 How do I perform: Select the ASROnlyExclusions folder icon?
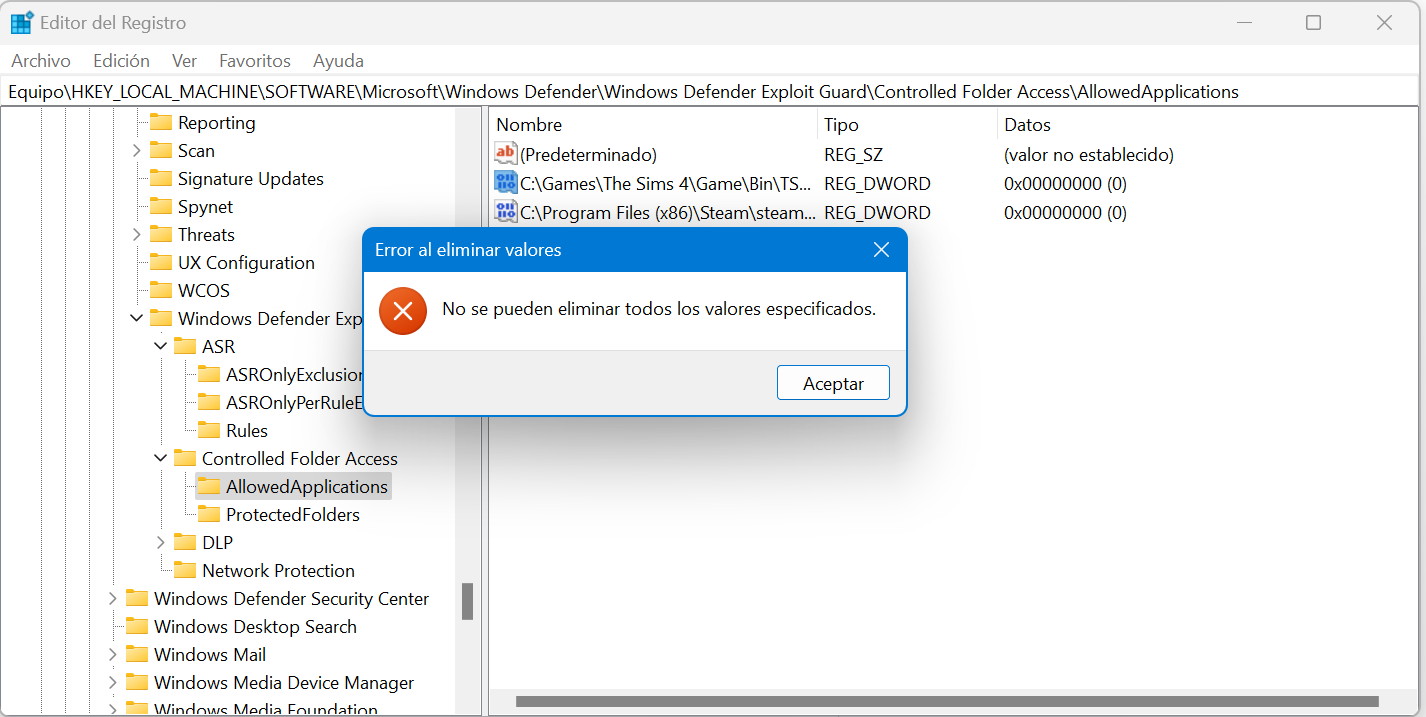click(x=209, y=375)
